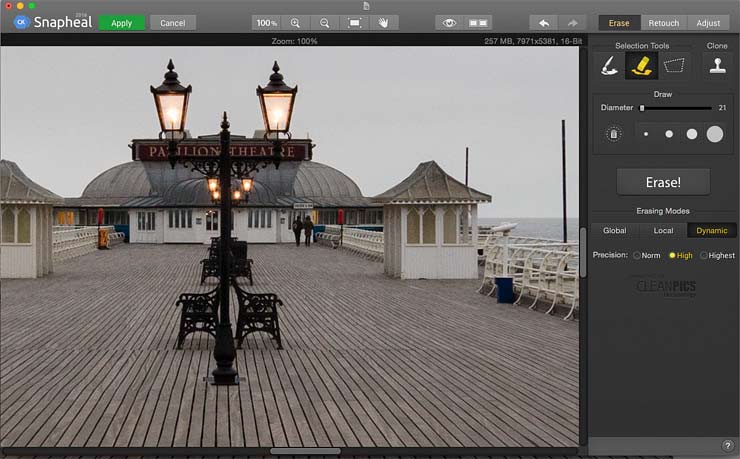
Task: Click the Diameter value 21
Action: [x=722, y=108]
